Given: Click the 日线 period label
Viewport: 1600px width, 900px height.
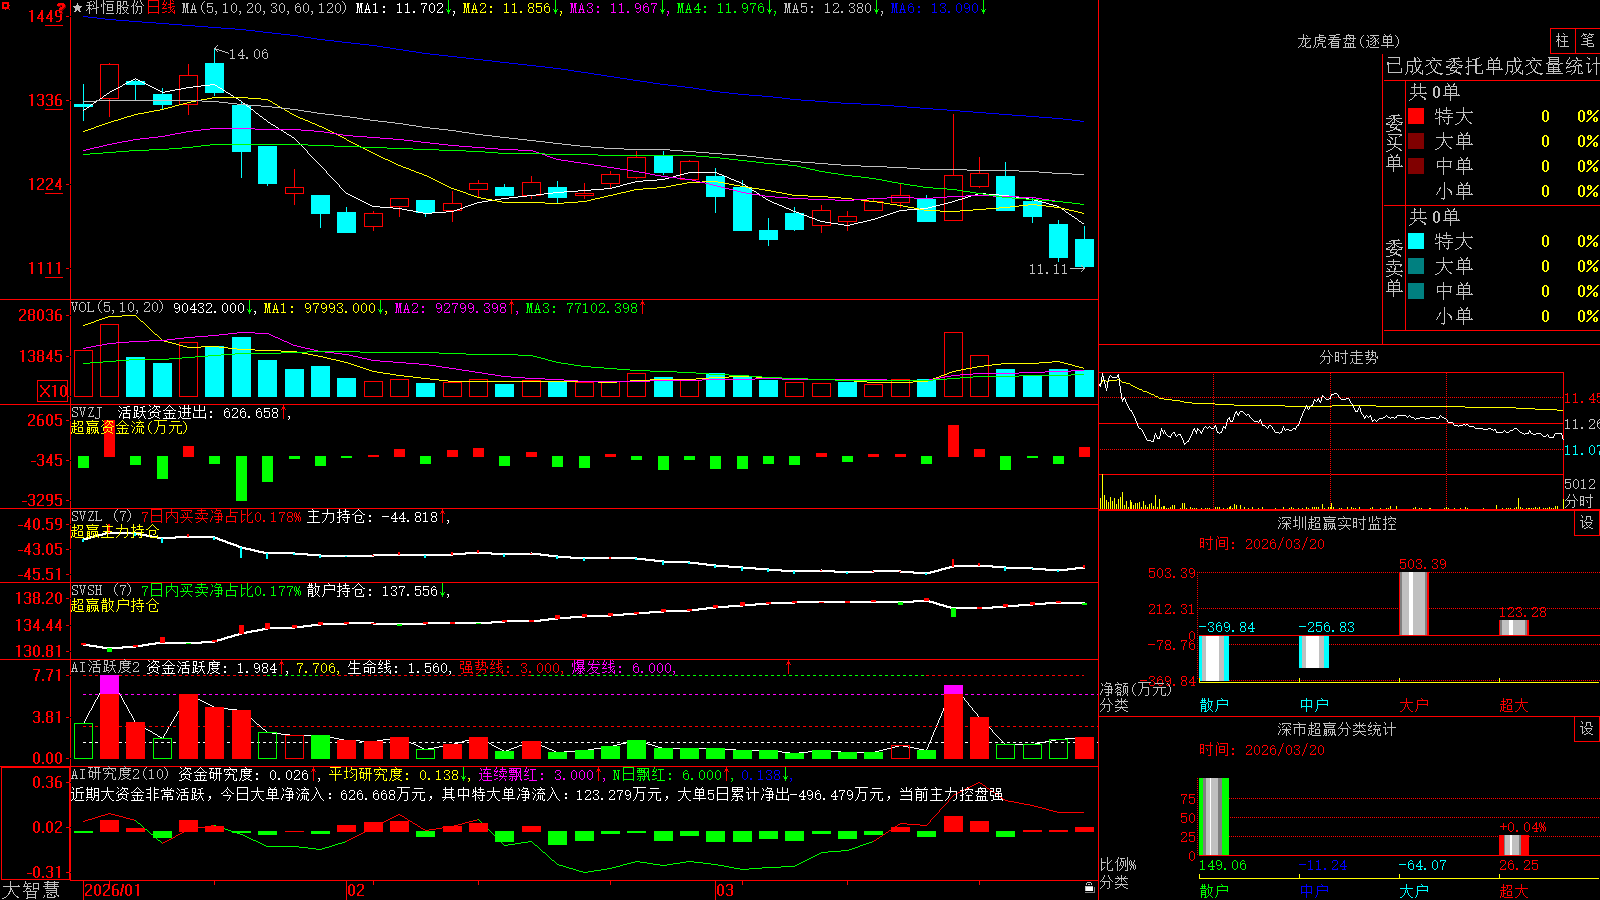Looking at the screenshot, I should [161, 8].
